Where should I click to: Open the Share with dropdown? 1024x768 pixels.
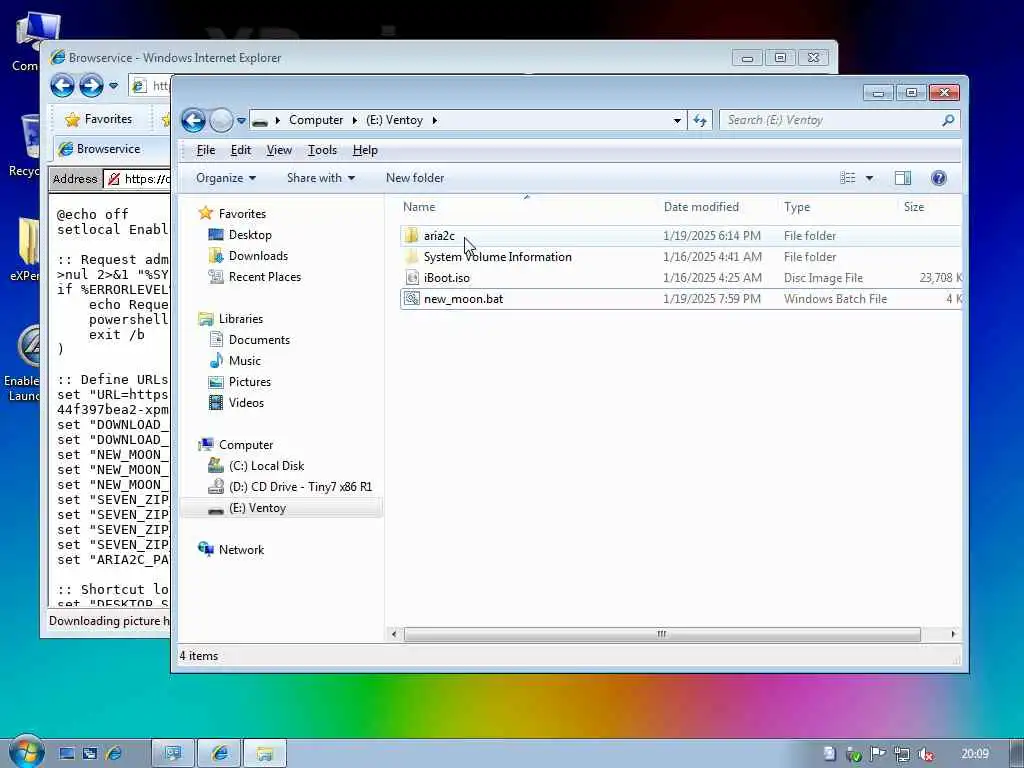pos(321,178)
